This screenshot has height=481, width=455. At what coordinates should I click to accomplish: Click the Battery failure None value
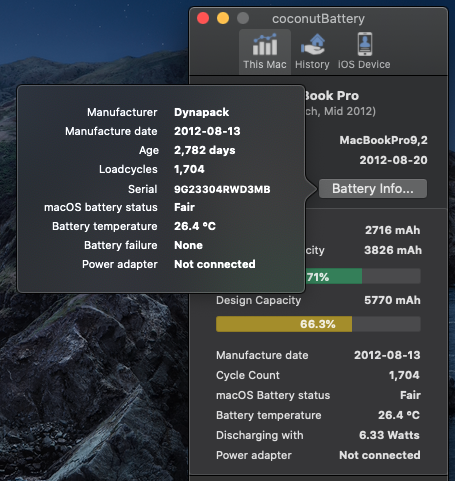click(188, 245)
